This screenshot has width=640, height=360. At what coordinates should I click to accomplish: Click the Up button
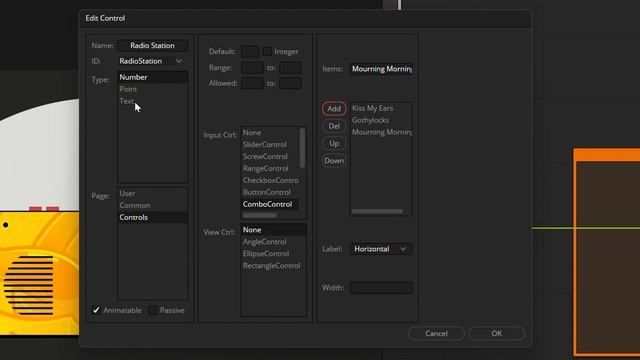pyautogui.click(x=334, y=144)
